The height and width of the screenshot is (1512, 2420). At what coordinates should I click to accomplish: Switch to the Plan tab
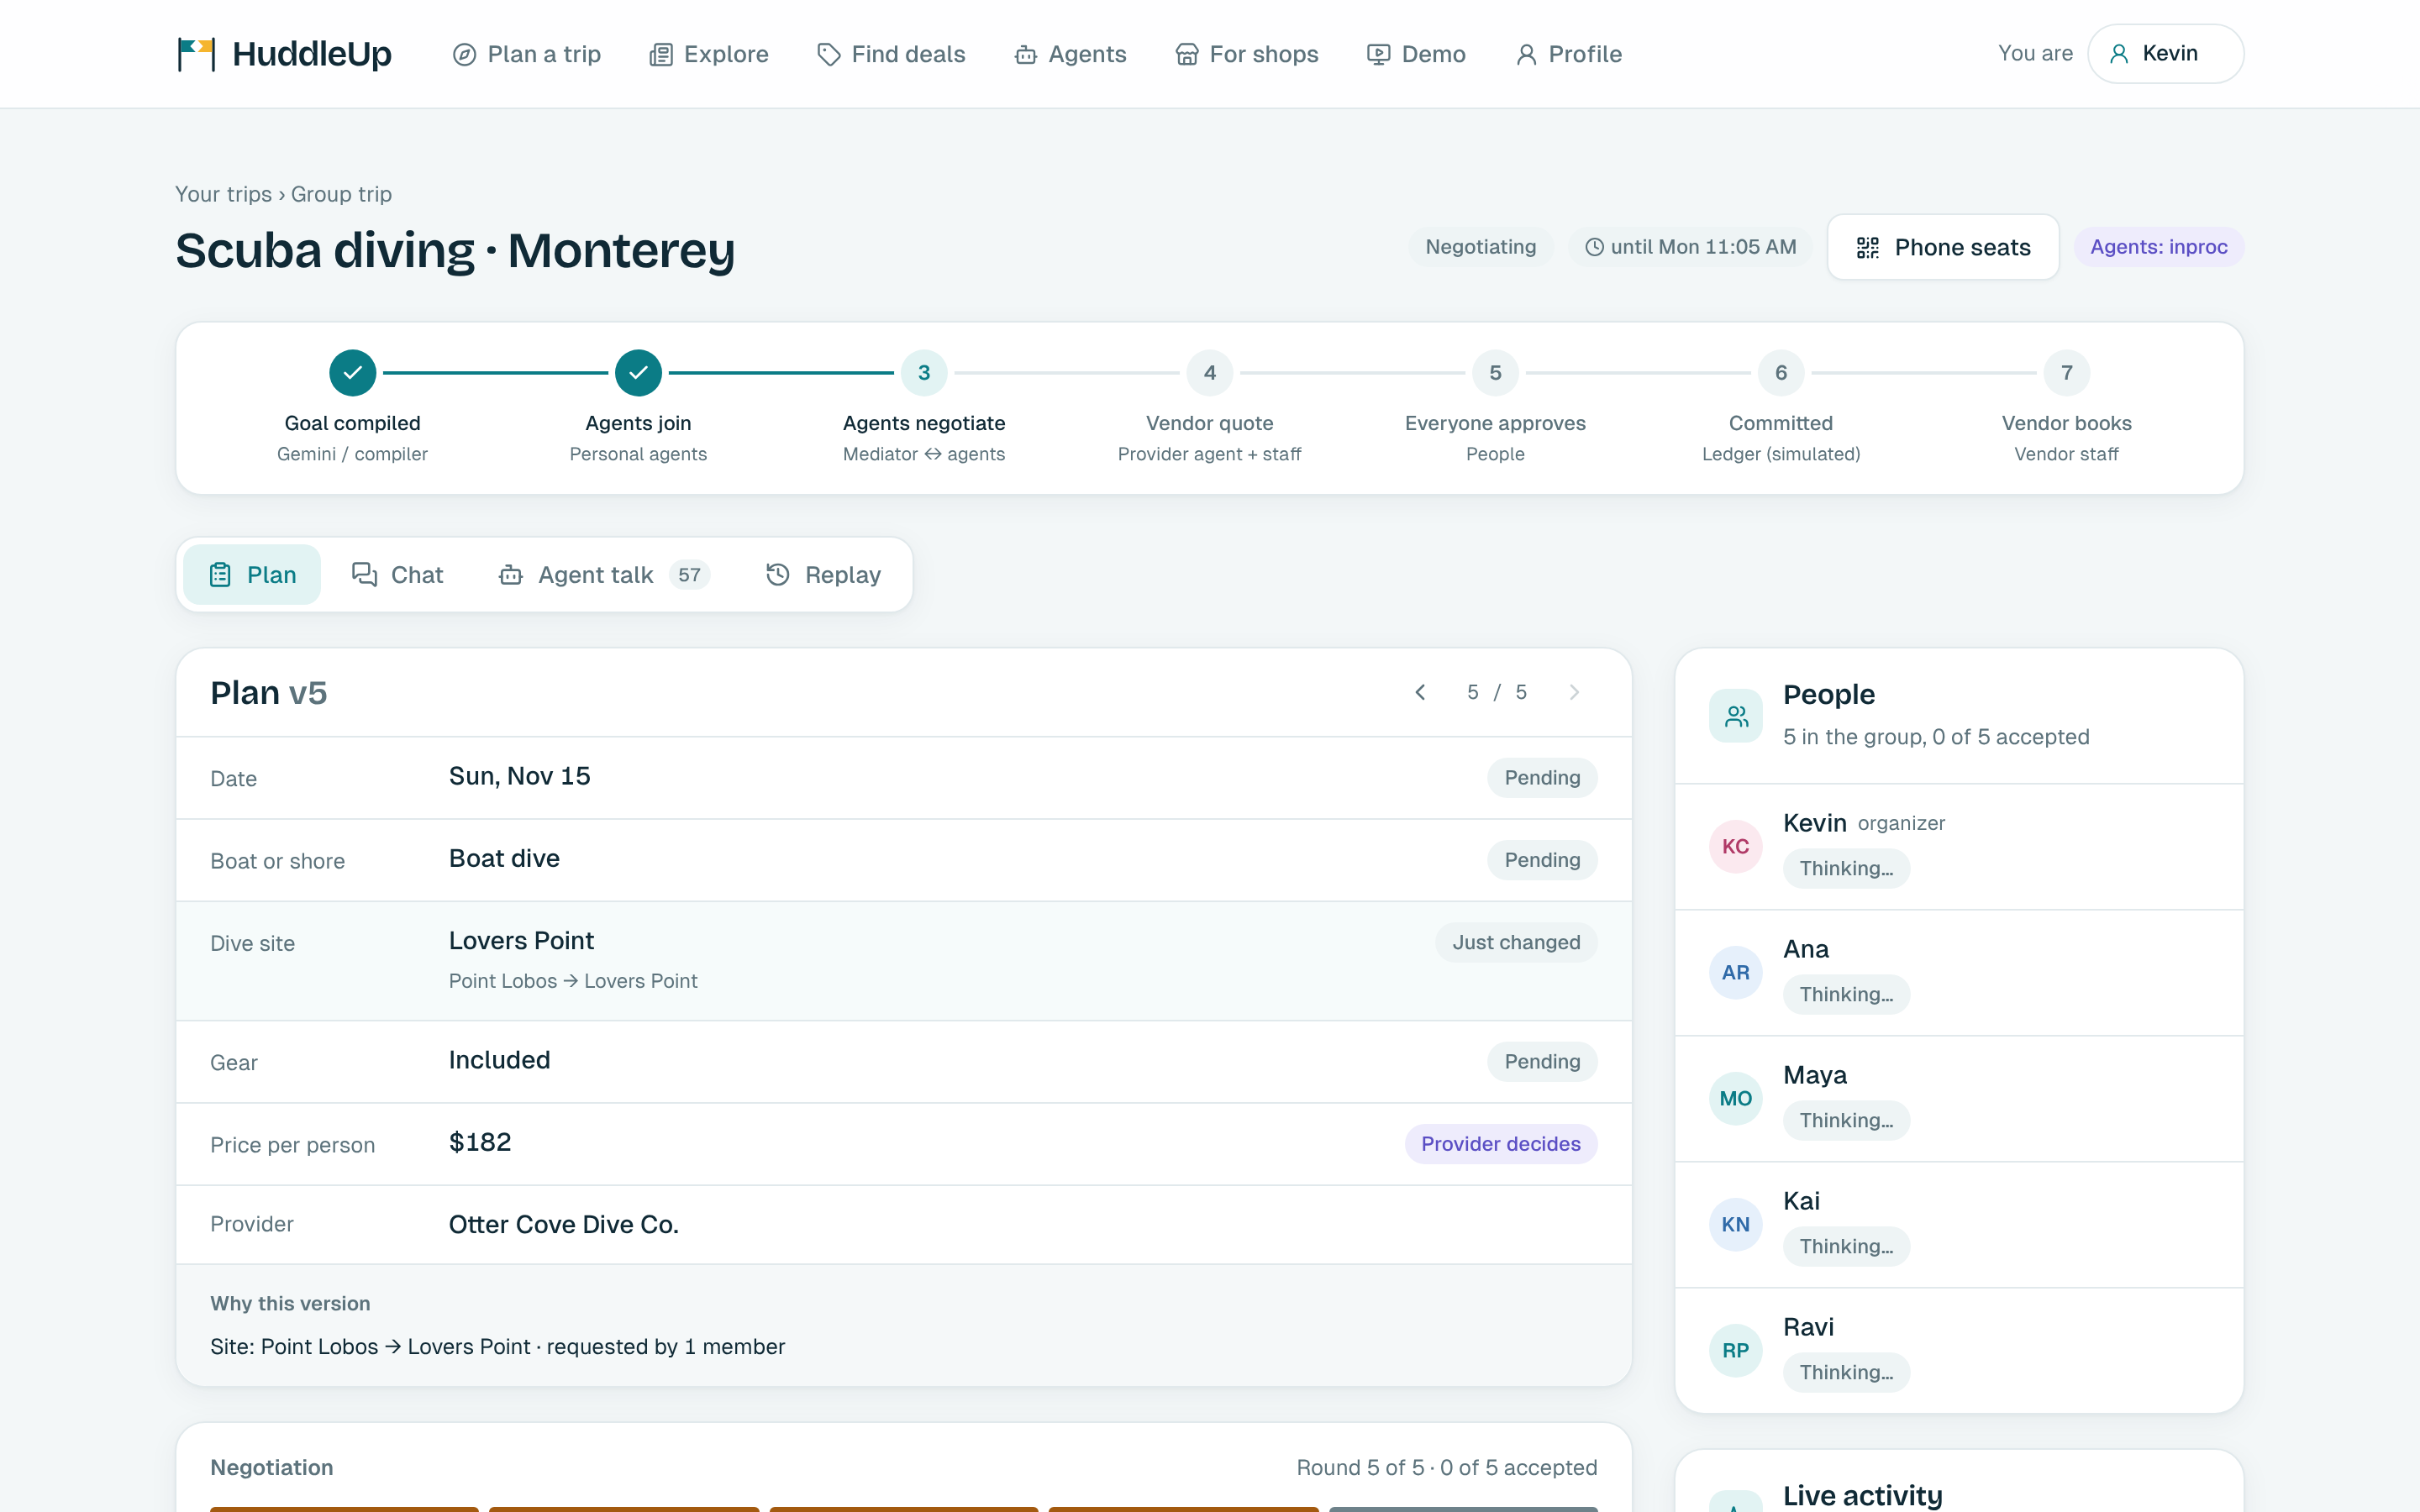(252, 575)
